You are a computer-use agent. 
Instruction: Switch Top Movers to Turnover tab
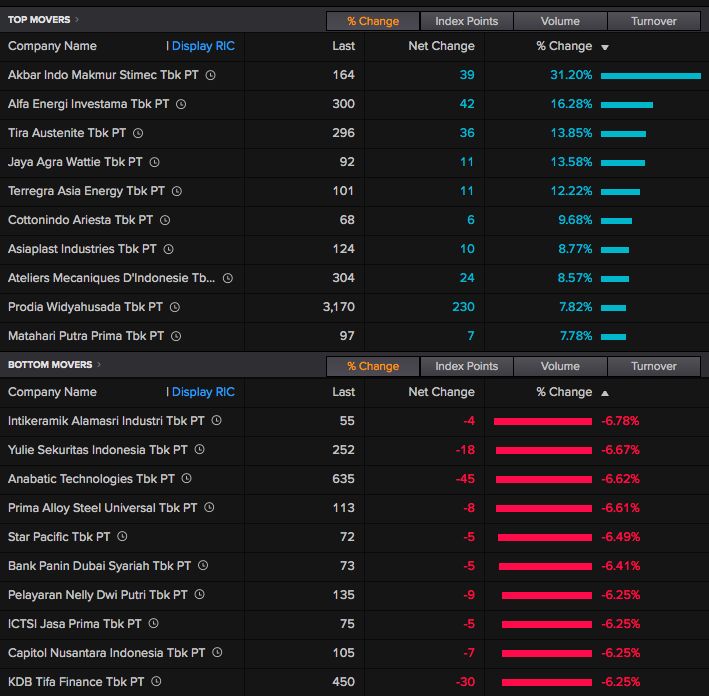(x=654, y=21)
